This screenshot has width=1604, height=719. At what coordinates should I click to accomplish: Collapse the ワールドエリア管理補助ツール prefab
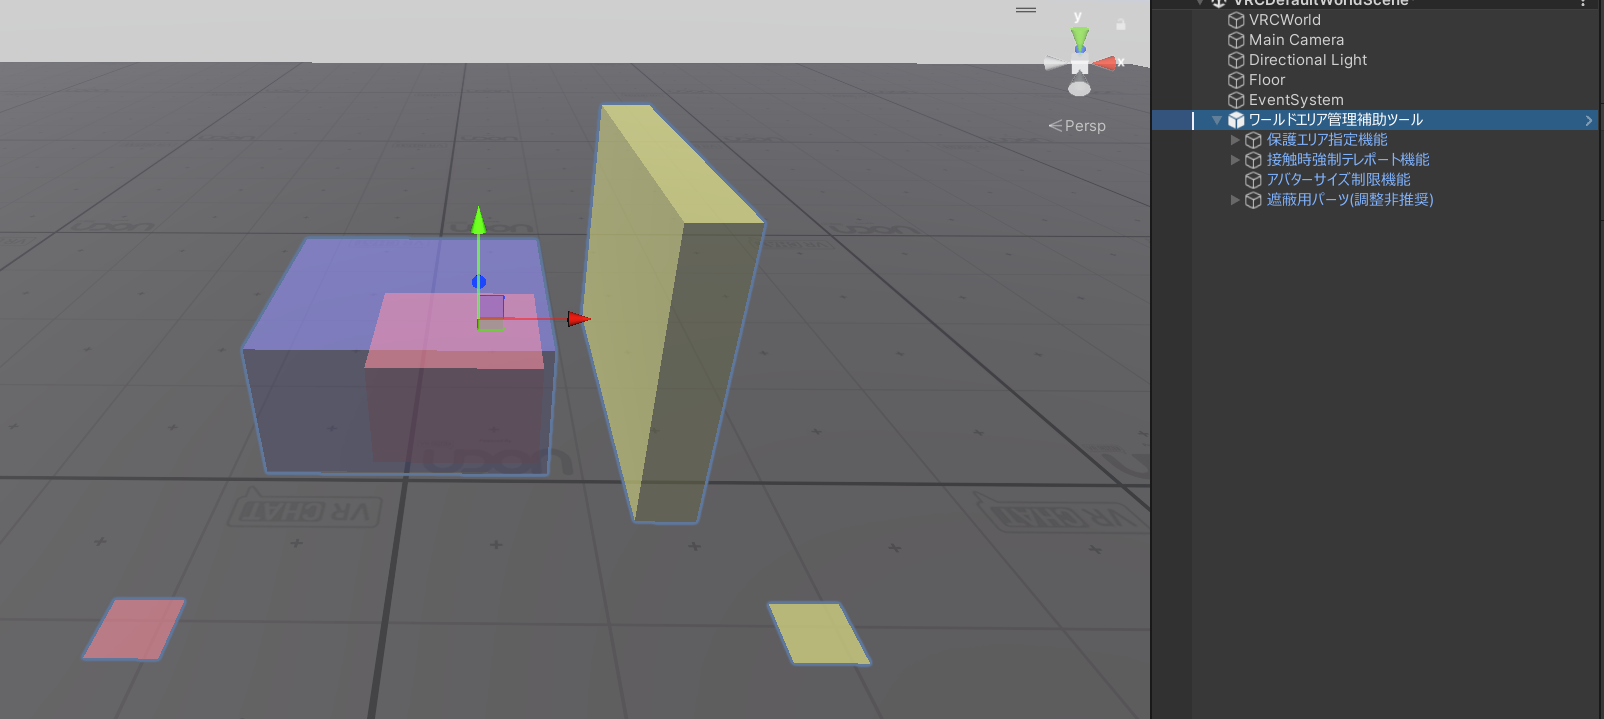pos(1217,120)
